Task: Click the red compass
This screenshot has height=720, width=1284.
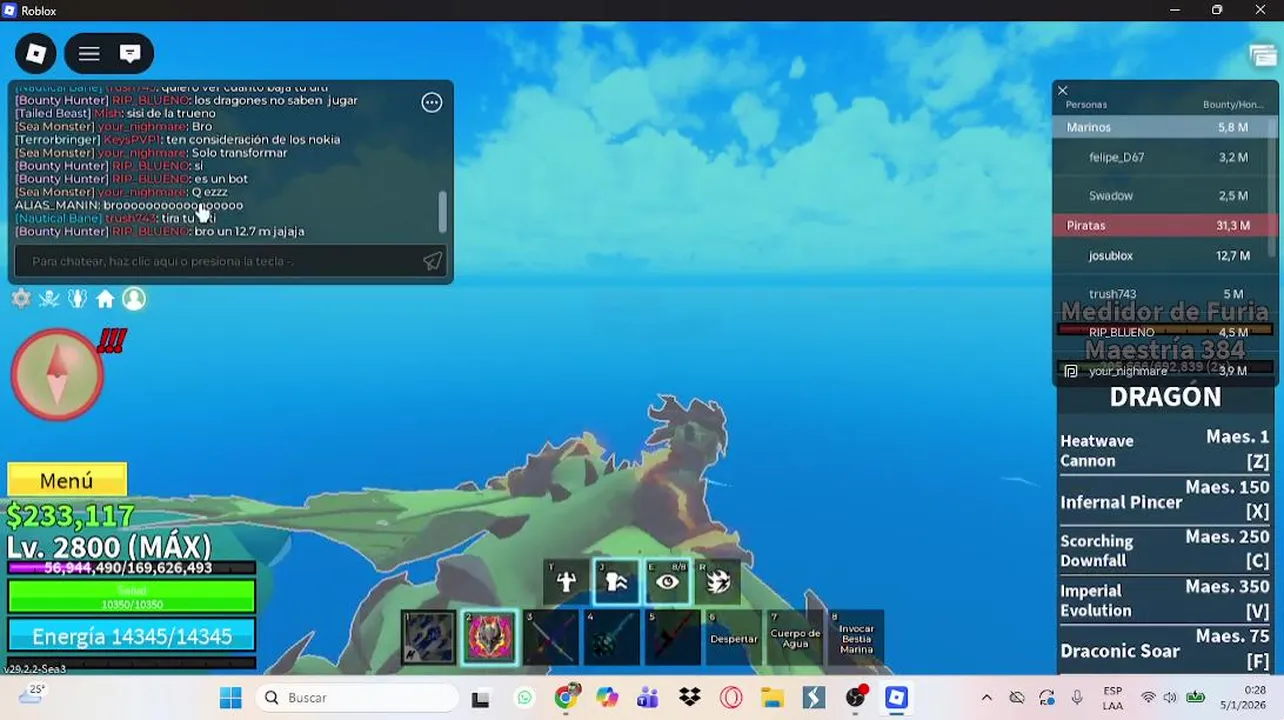Action: point(57,374)
